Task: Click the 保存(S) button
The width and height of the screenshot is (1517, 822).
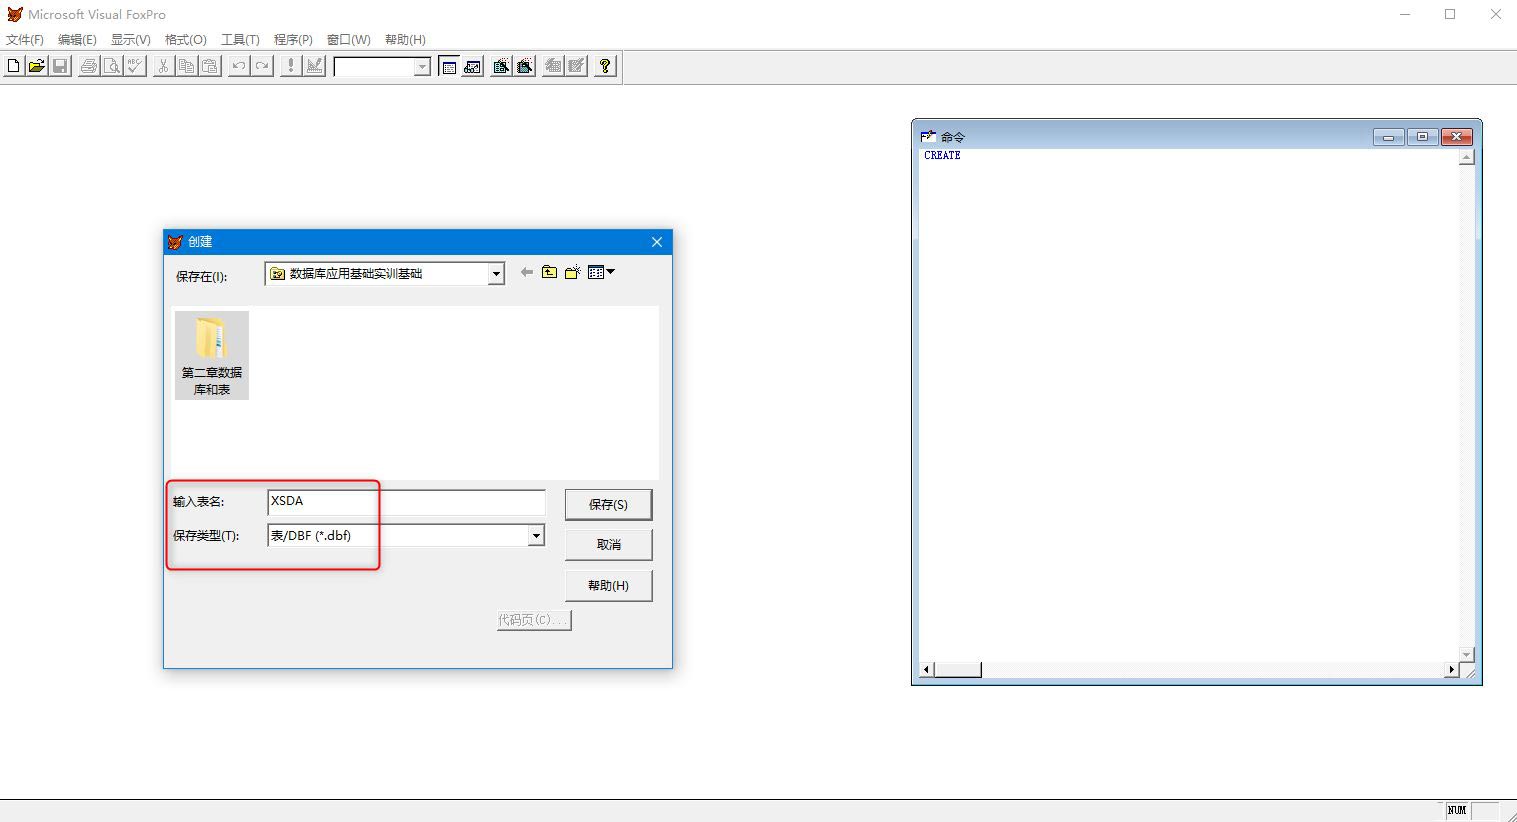Action: [608, 504]
